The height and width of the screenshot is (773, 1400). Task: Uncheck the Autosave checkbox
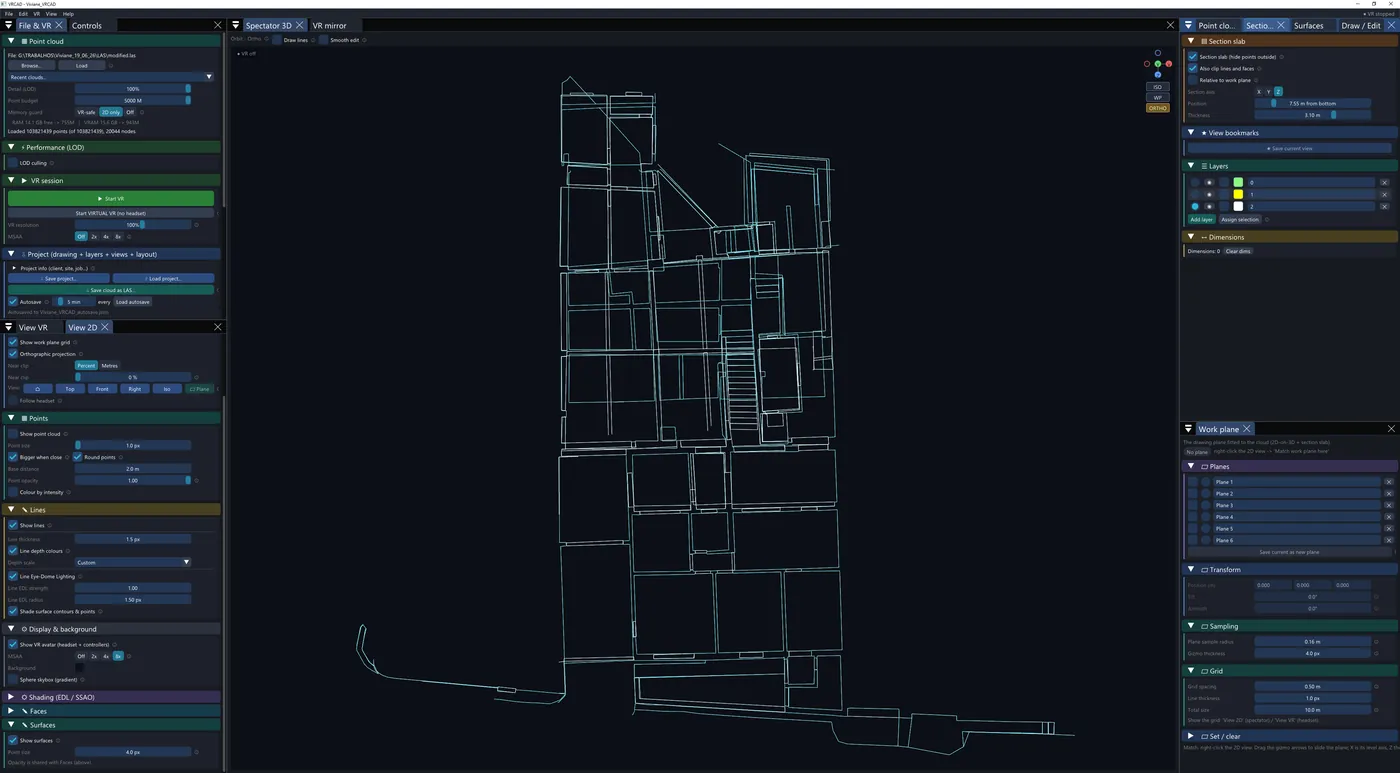[13, 301]
